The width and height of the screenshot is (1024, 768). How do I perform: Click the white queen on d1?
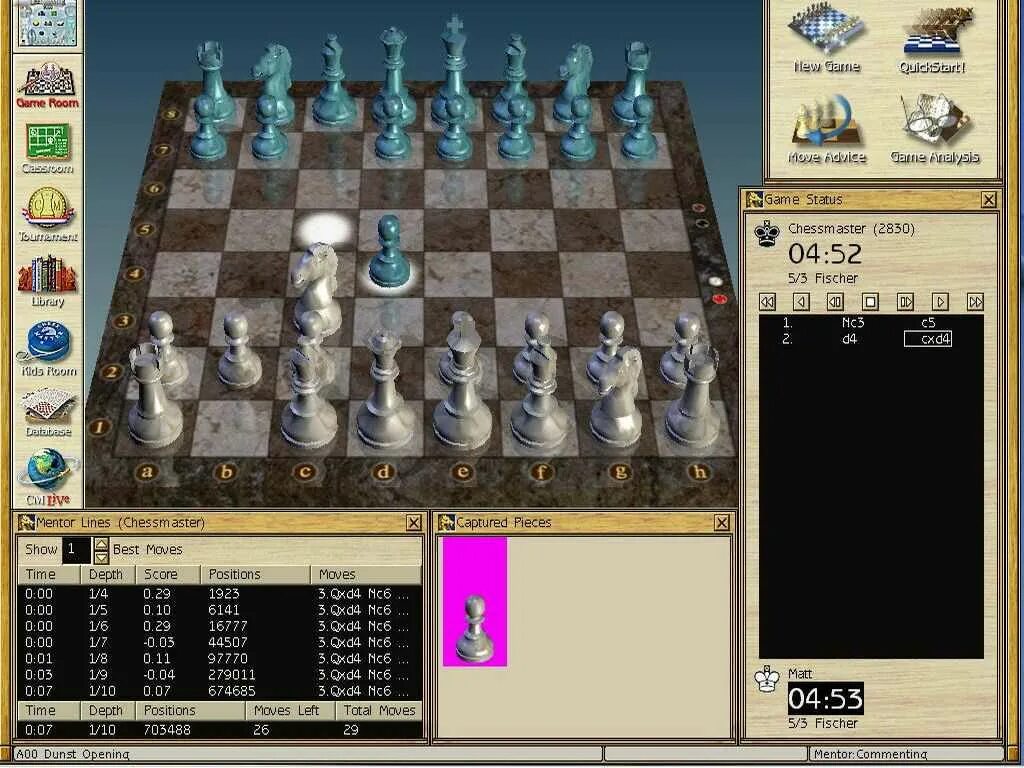[x=385, y=391]
